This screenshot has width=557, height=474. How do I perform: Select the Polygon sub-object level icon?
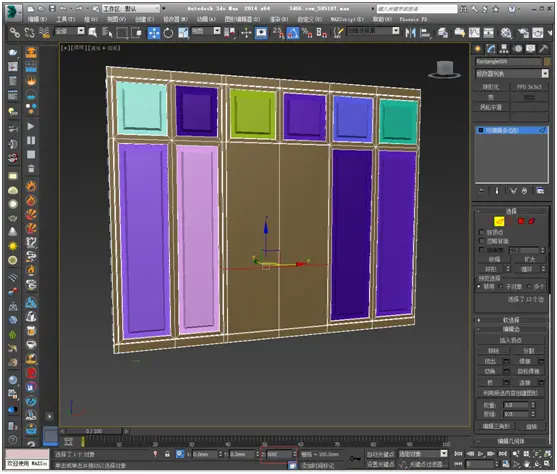521,221
